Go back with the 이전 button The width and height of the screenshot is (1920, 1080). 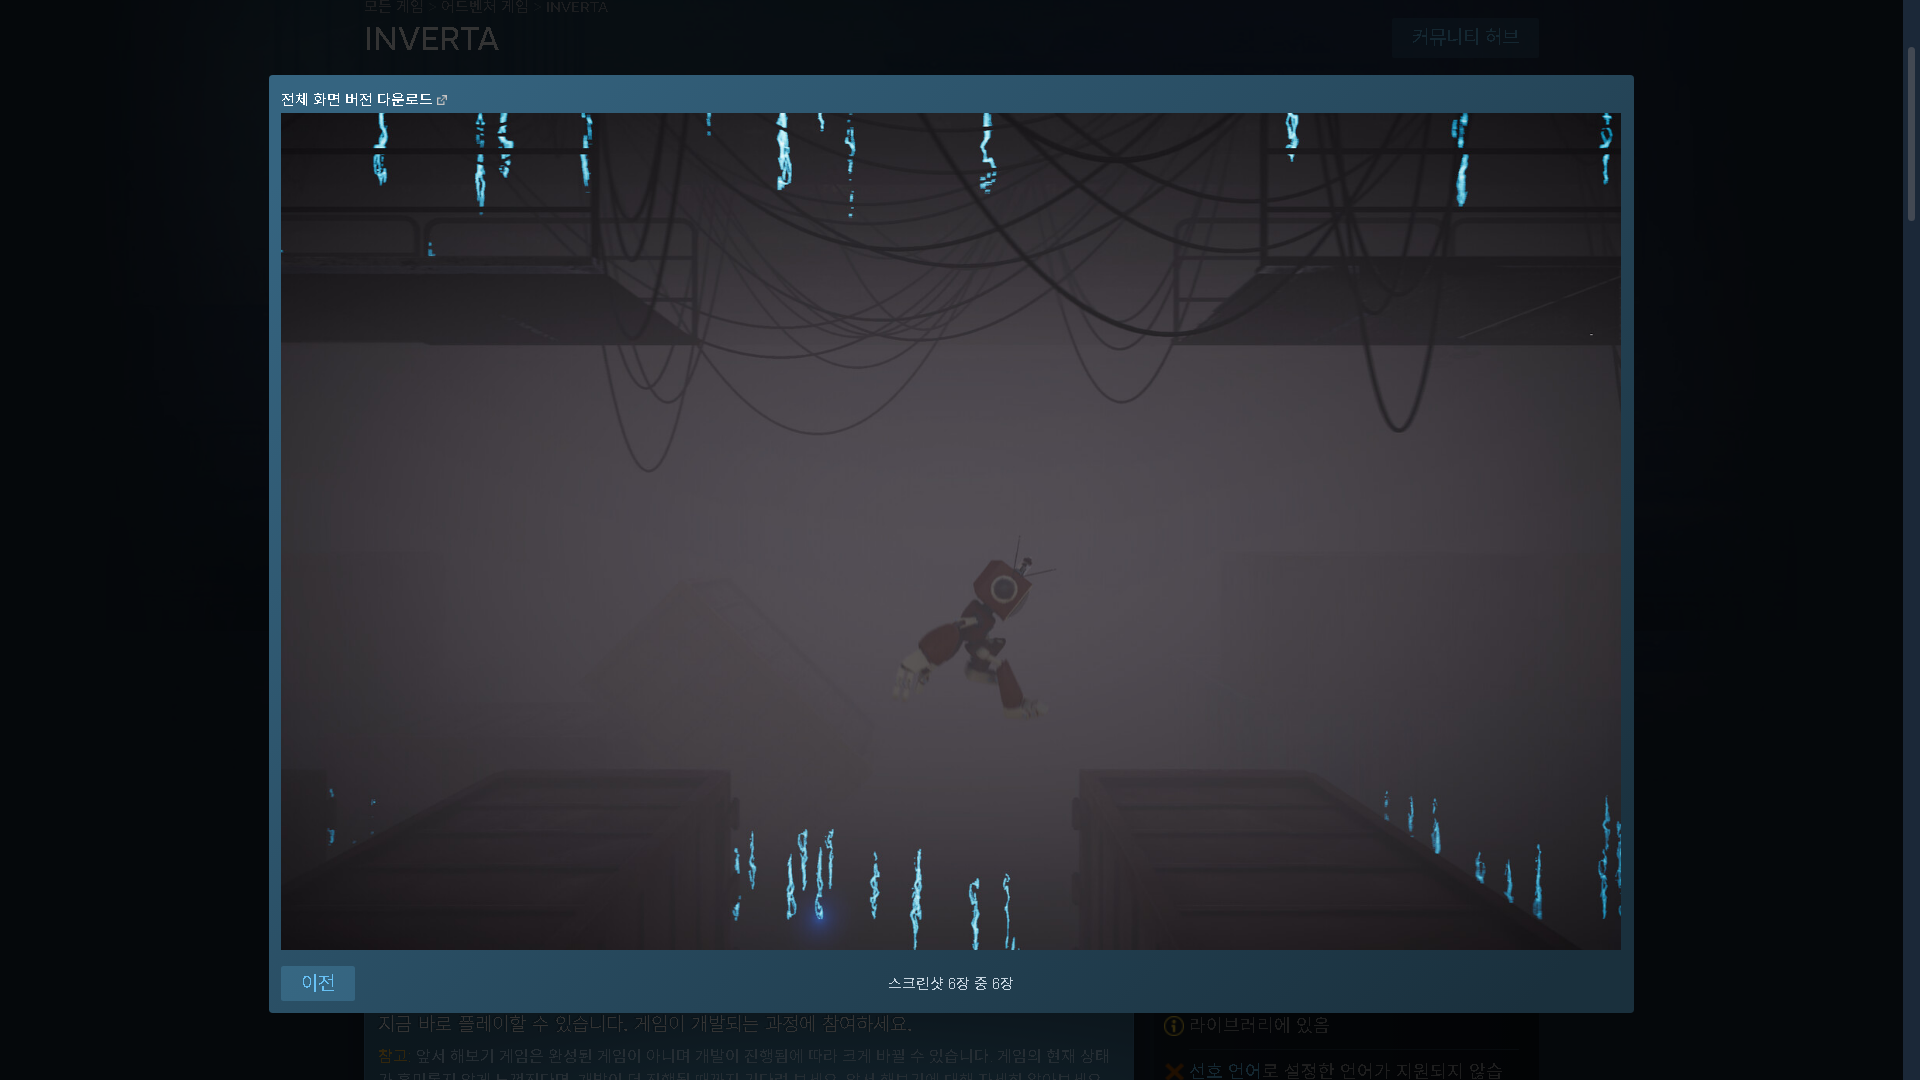click(x=318, y=983)
